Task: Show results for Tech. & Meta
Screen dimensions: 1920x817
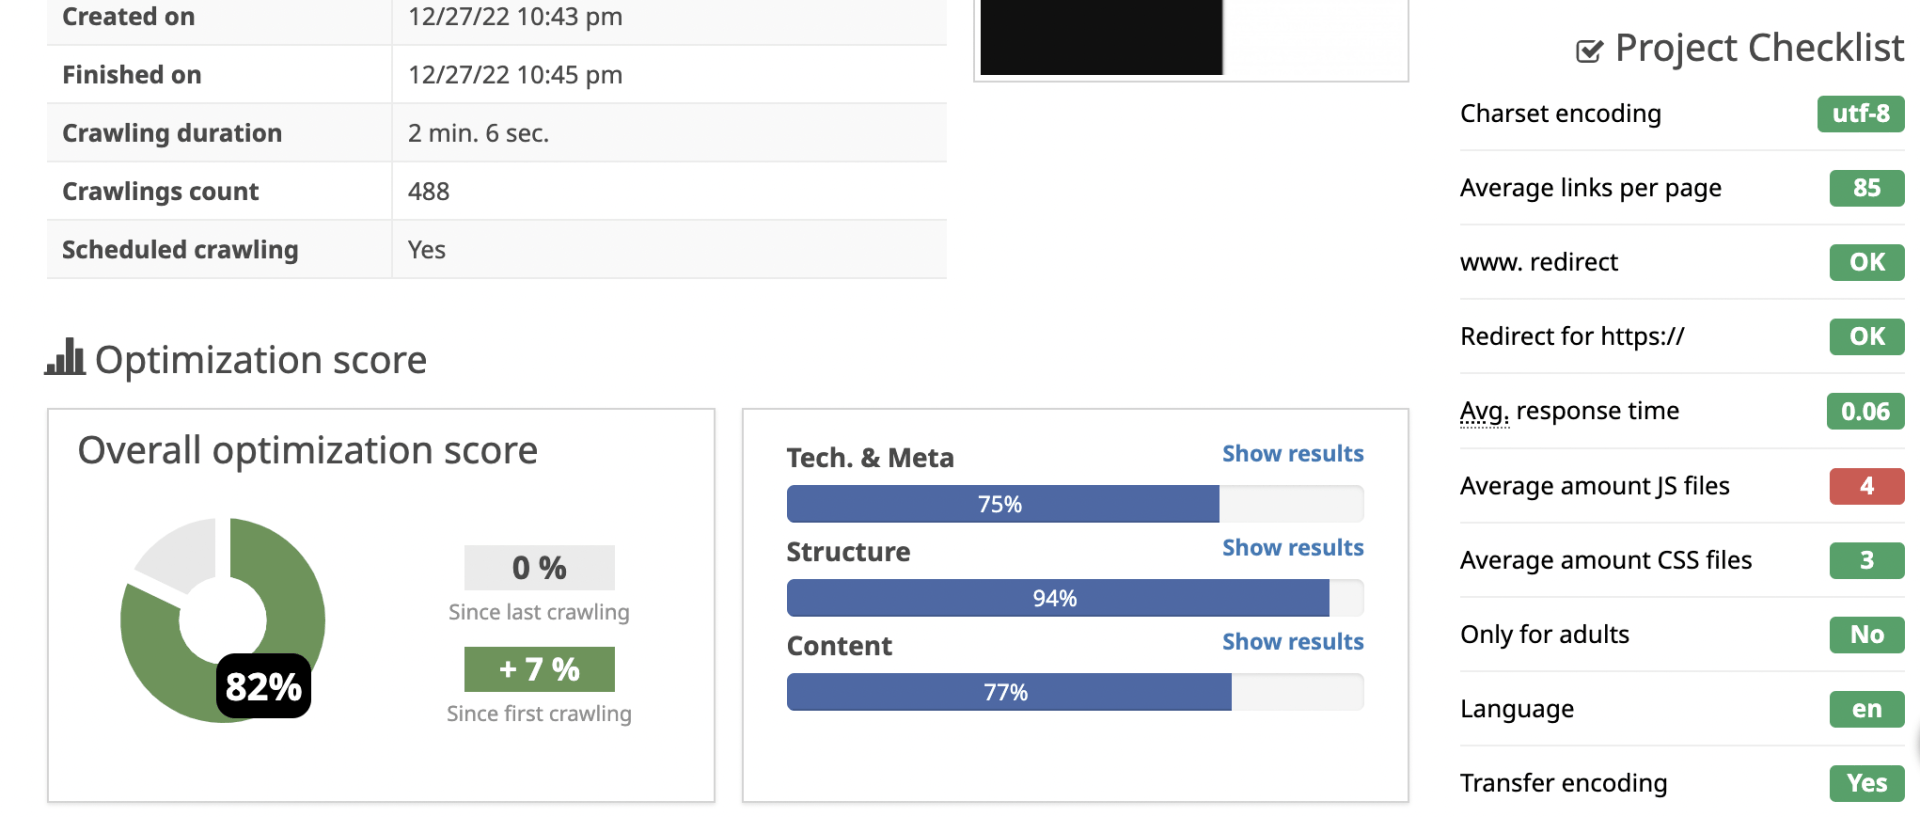Action: pos(1292,454)
